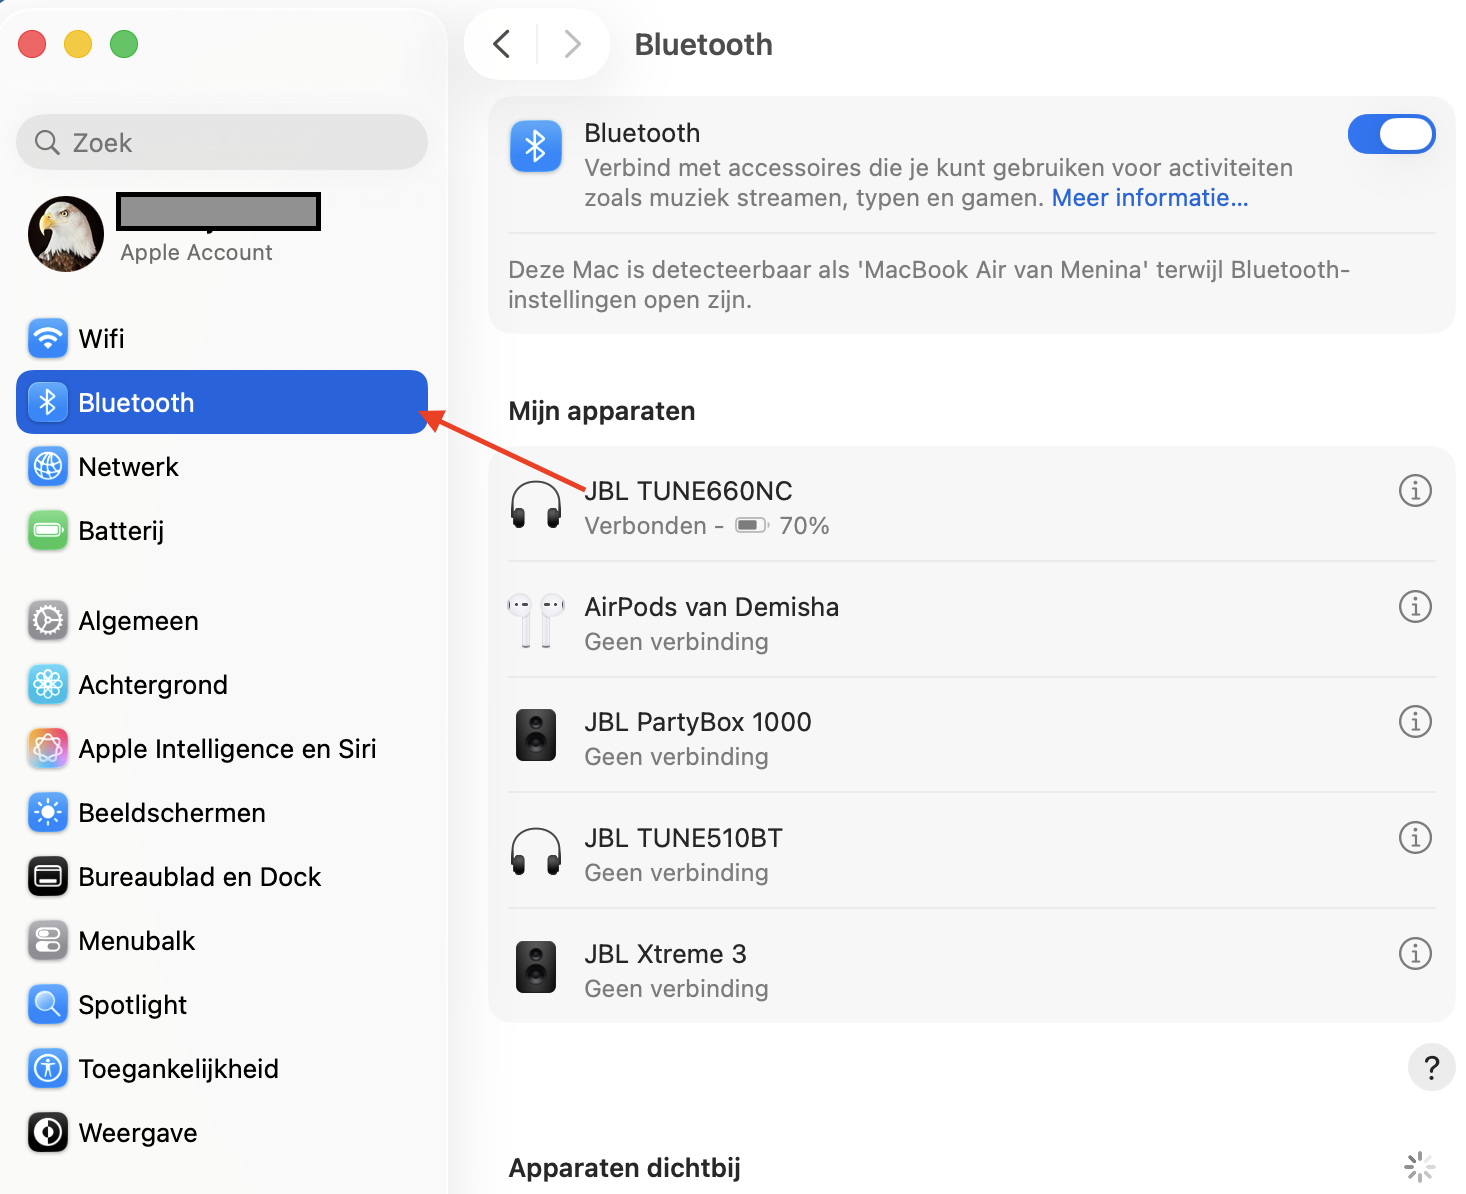Screen dimensions: 1466x1194
Task: Click the Beeldschermen display icon
Action: (x=47, y=812)
